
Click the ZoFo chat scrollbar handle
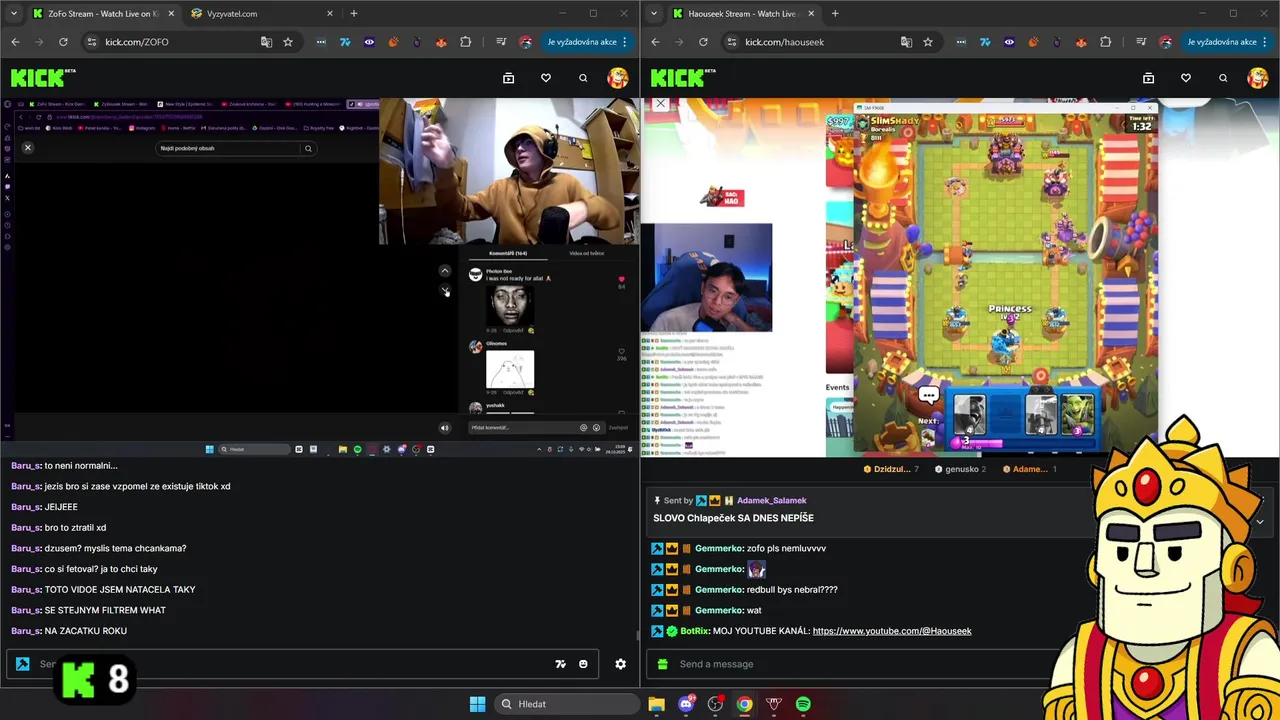pos(637,634)
